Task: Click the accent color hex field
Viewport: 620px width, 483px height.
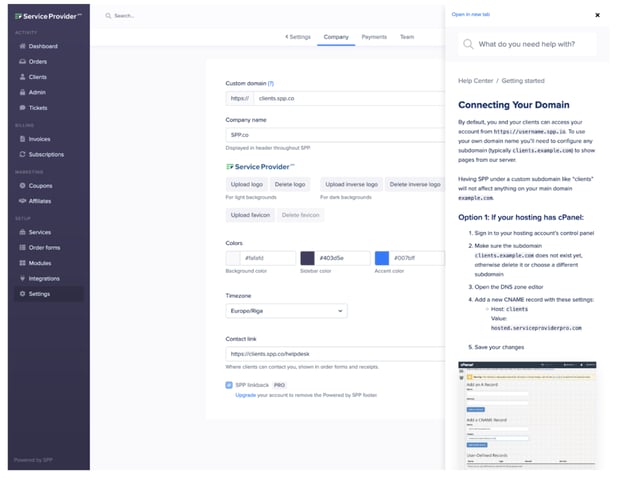Action: pos(417,258)
